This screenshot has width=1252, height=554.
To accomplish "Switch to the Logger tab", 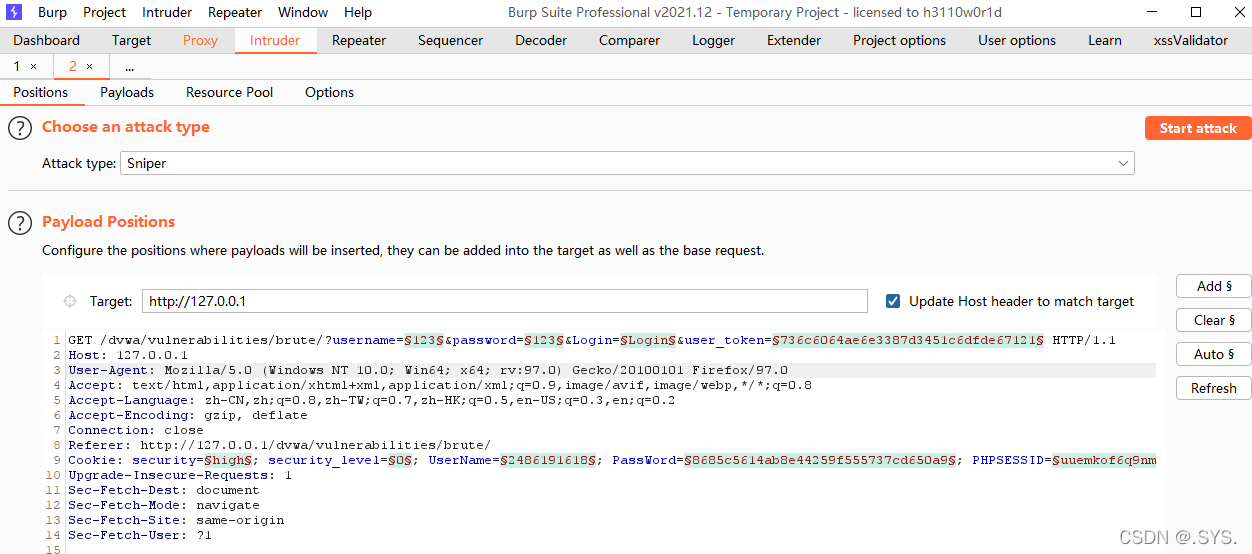I will [713, 40].
